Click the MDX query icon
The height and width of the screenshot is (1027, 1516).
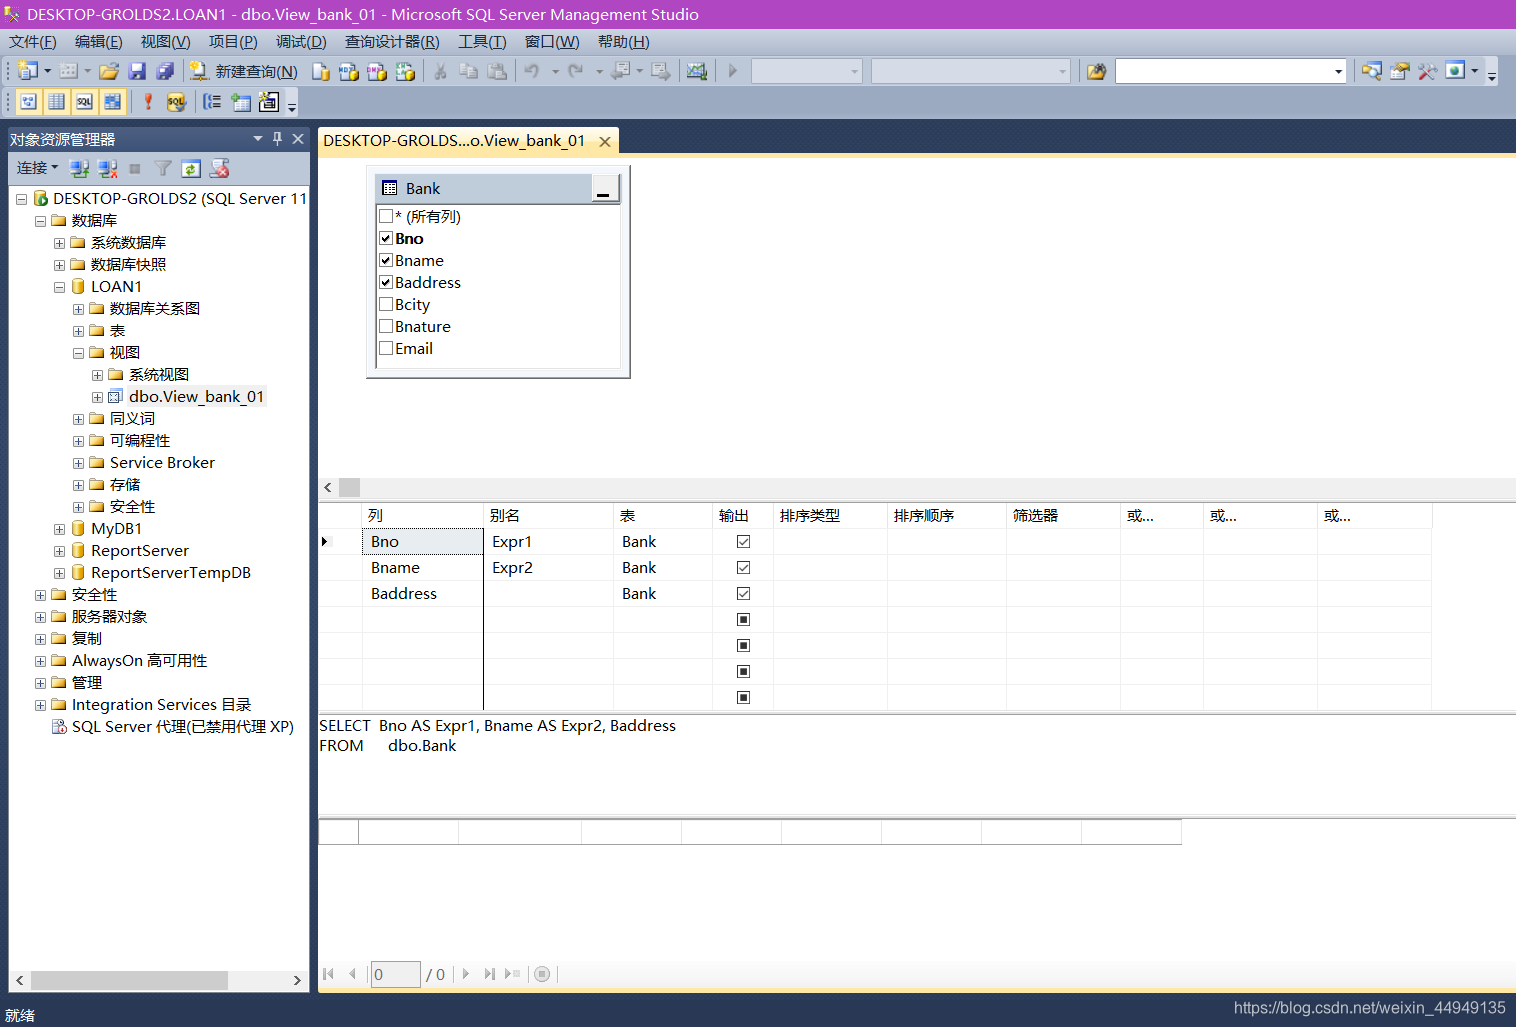(x=349, y=71)
